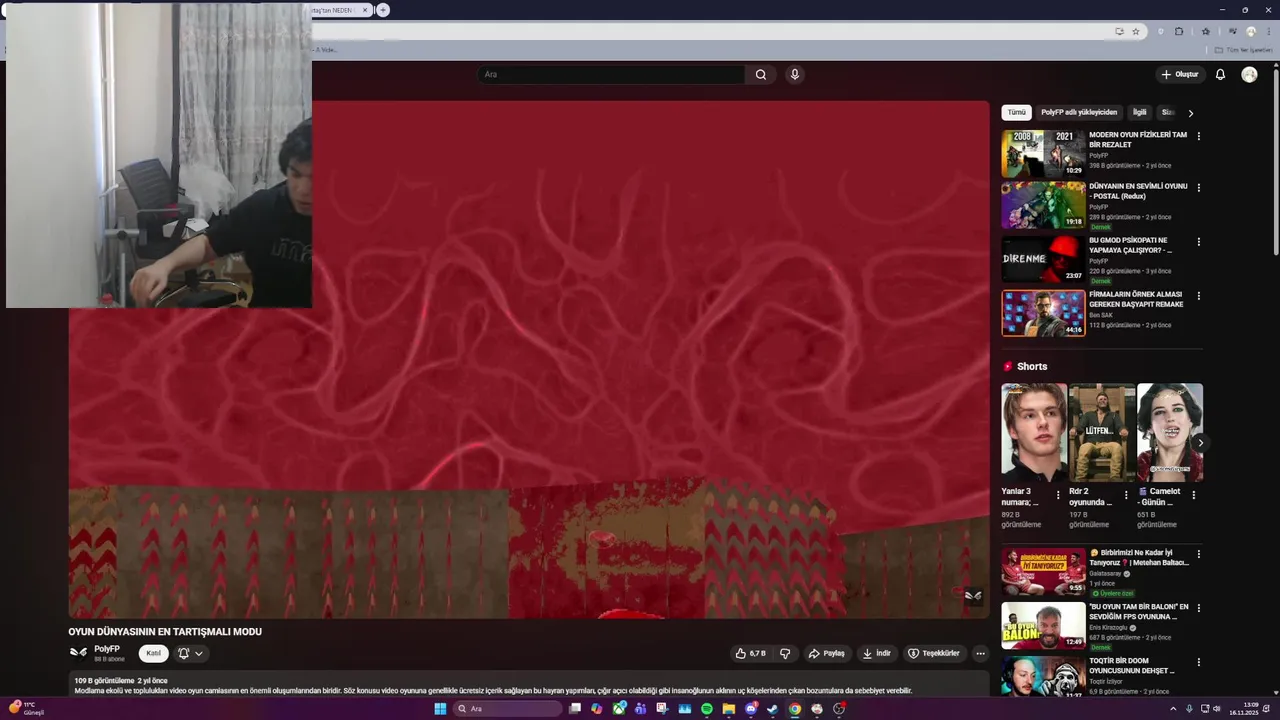
Task: Open BU OYUN TAM BİR BALON video
Action: (x=1043, y=625)
